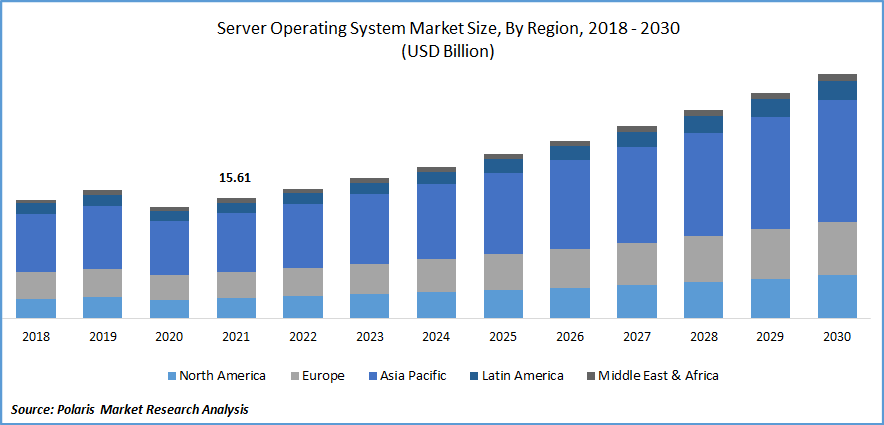Click the Europe legend color swatch

295,375
